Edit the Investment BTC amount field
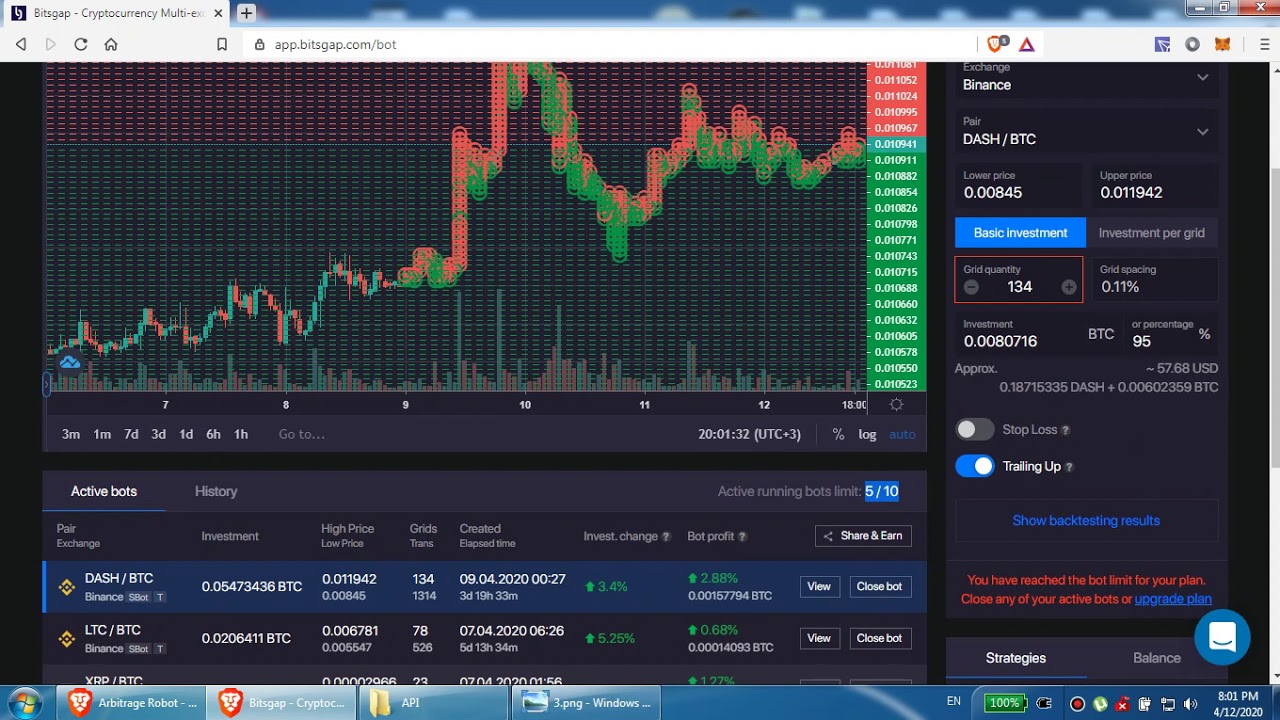 pyautogui.click(x=1018, y=334)
